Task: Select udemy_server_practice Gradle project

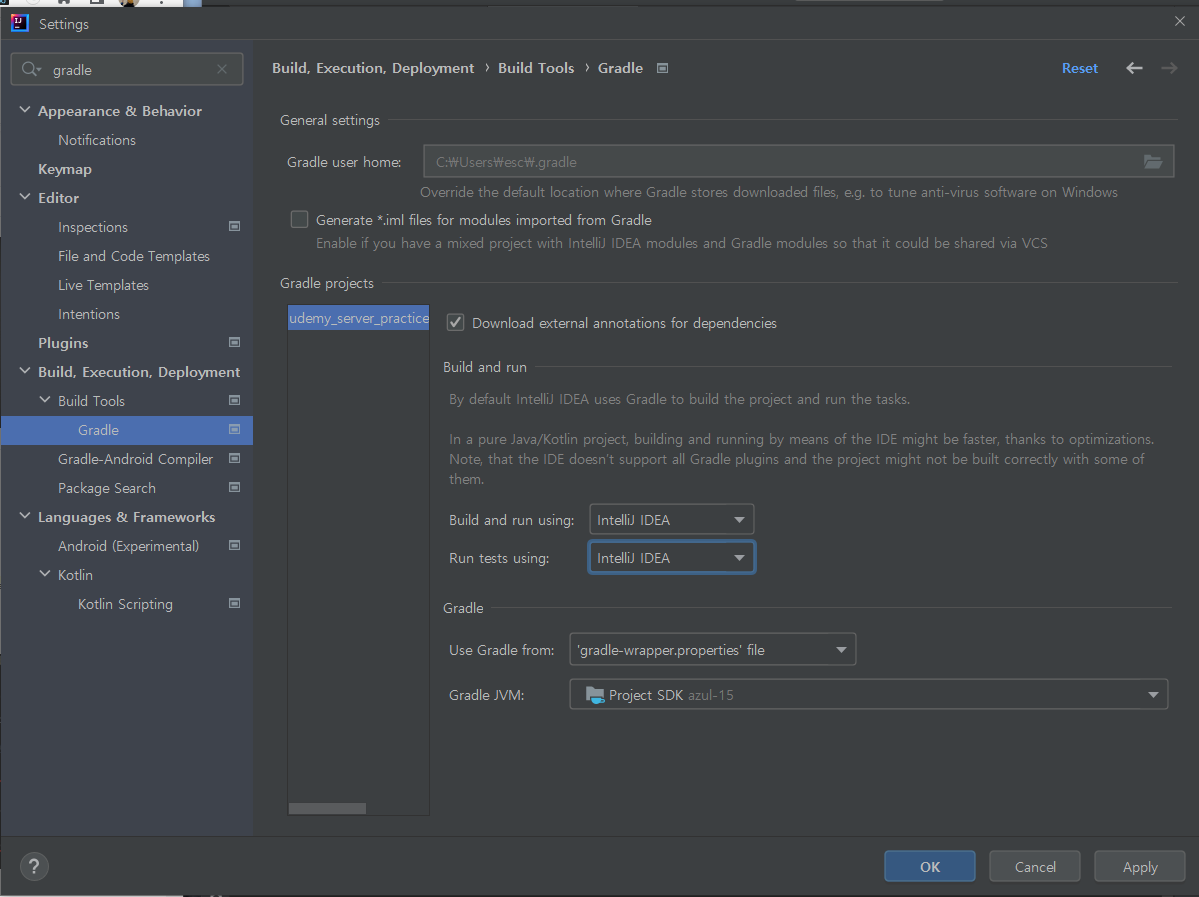Action: pyautogui.click(x=359, y=318)
